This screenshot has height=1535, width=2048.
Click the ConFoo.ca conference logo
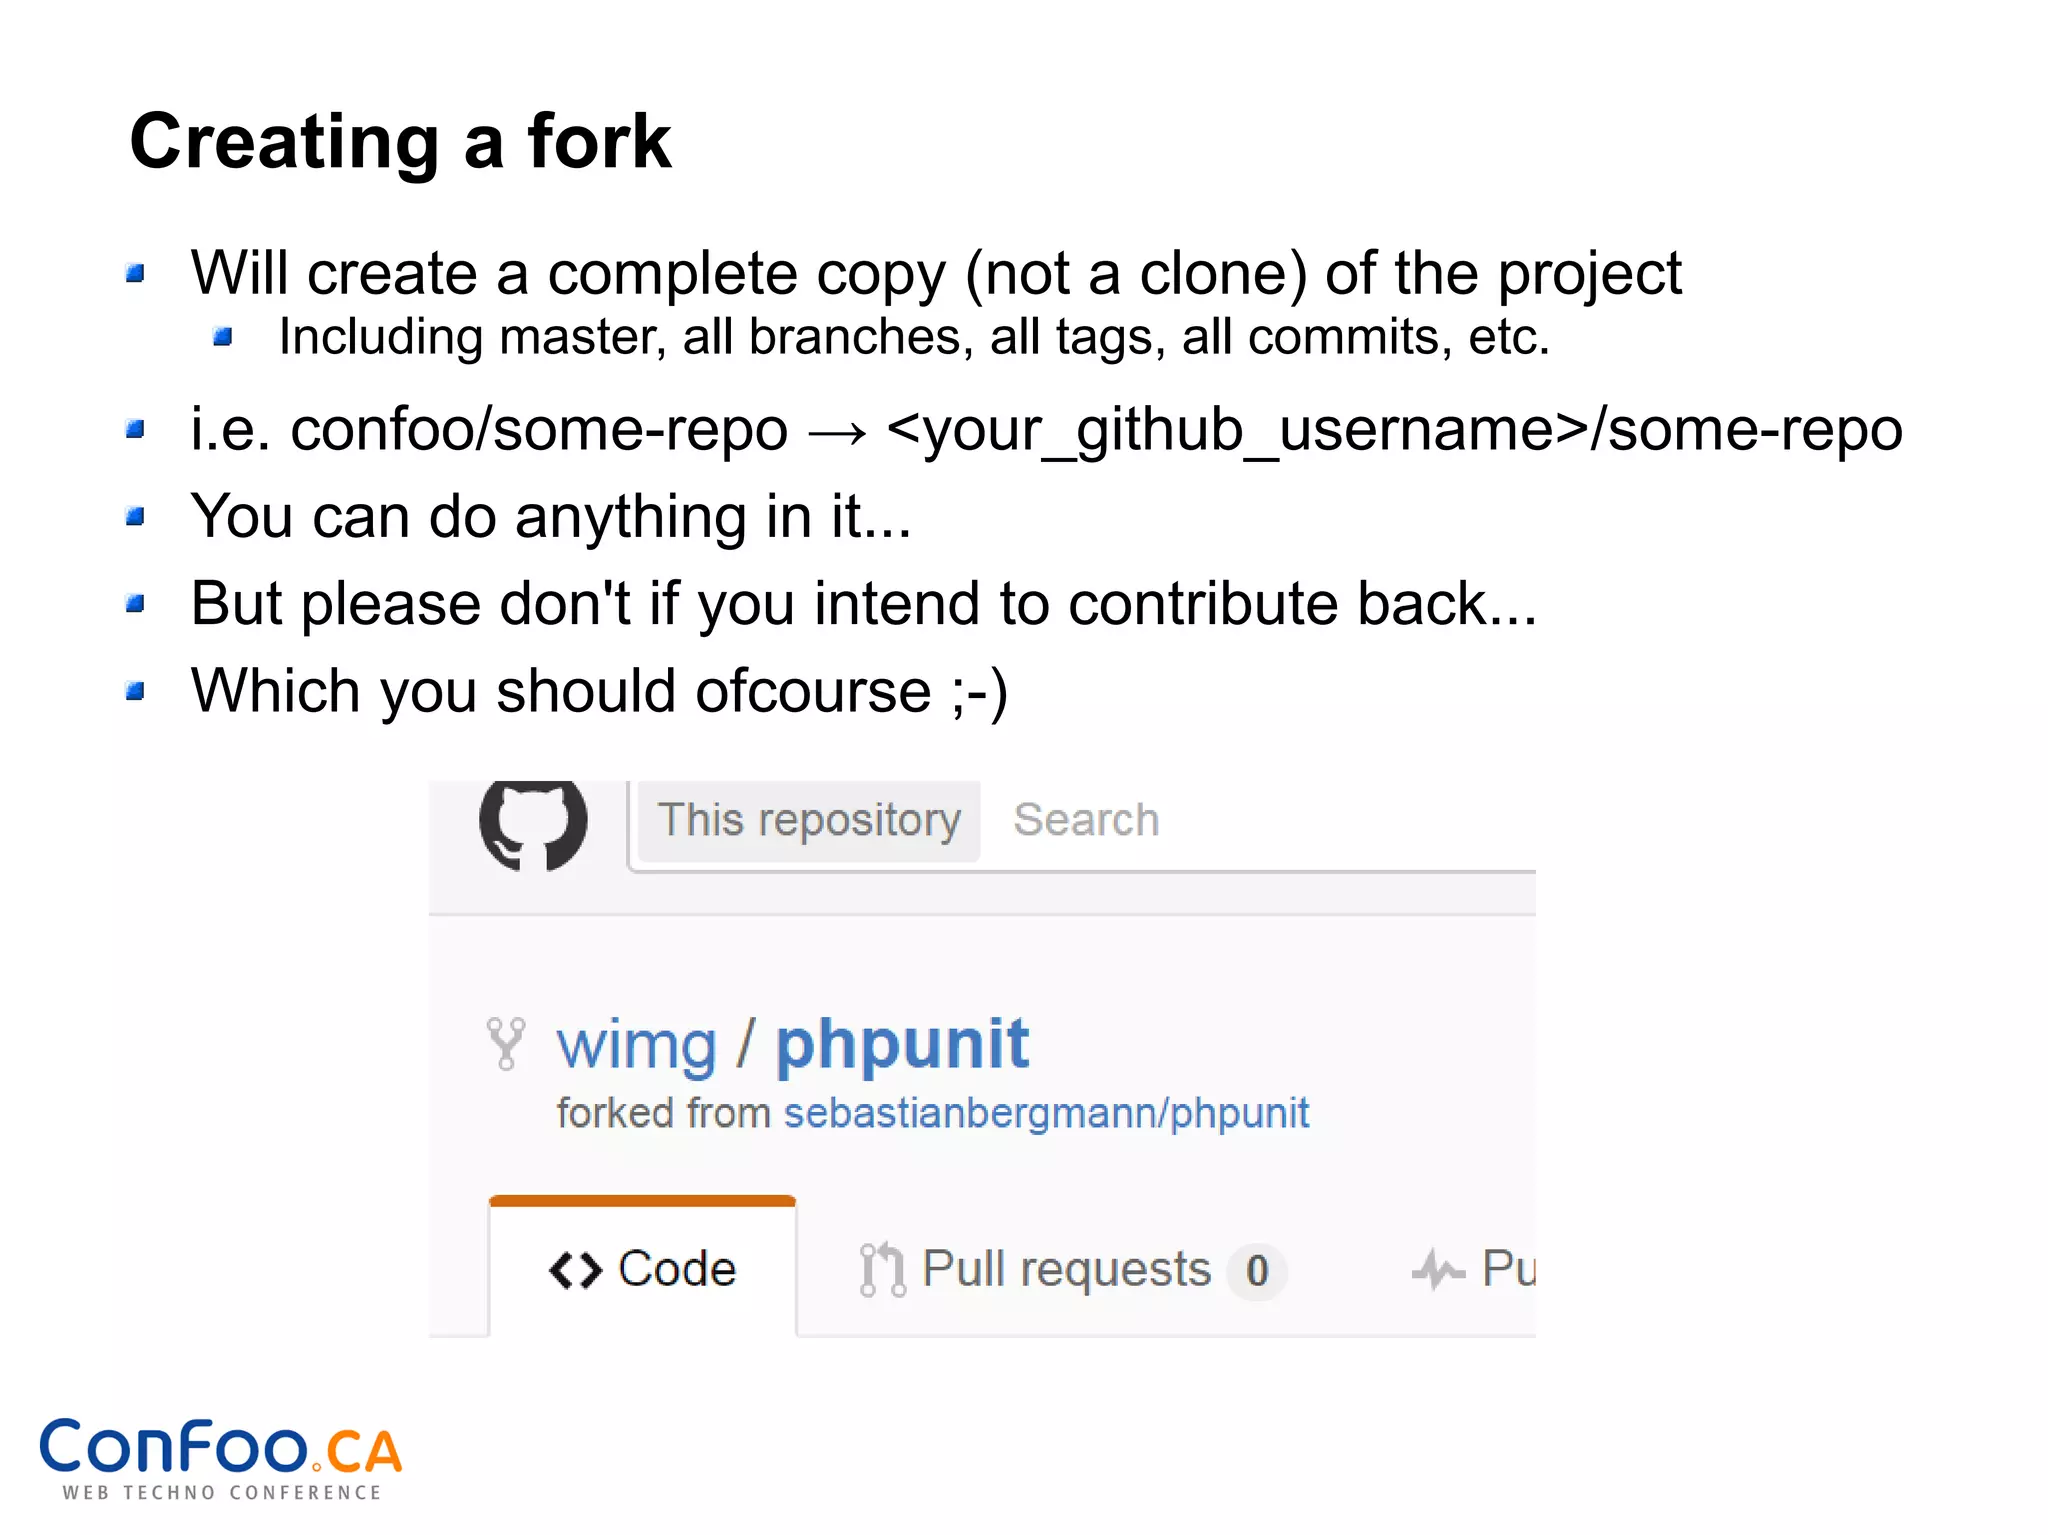[x=221, y=1459]
